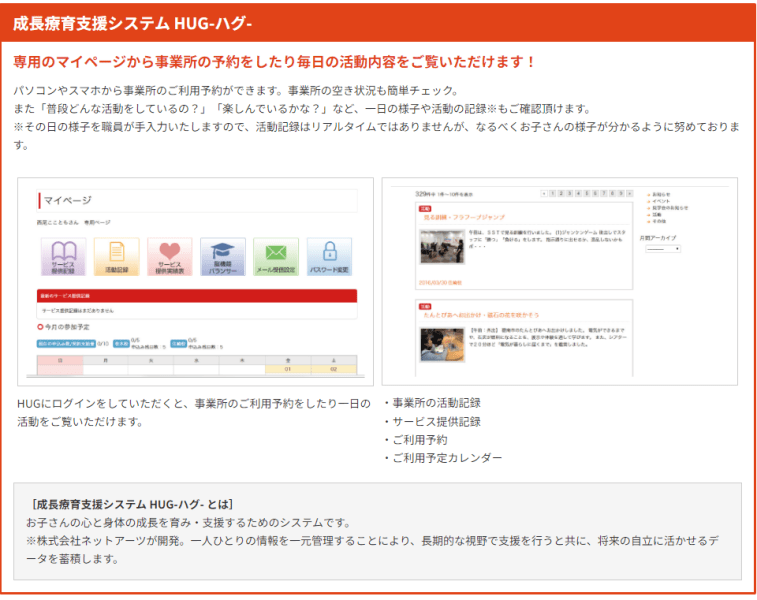Open the 月間アーカイブ dropdown
757x600 pixels.
pyautogui.click(x=663, y=249)
